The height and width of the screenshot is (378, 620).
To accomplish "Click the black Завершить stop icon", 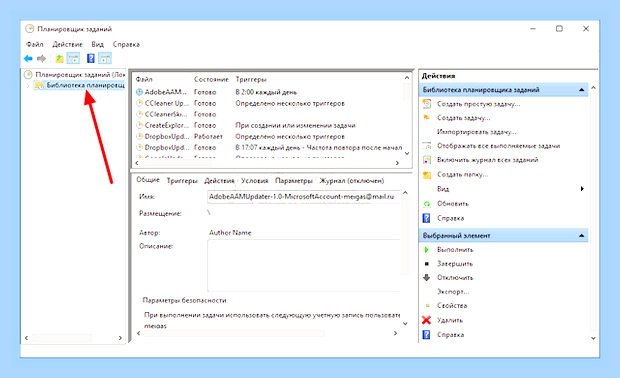I will point(427,264).
